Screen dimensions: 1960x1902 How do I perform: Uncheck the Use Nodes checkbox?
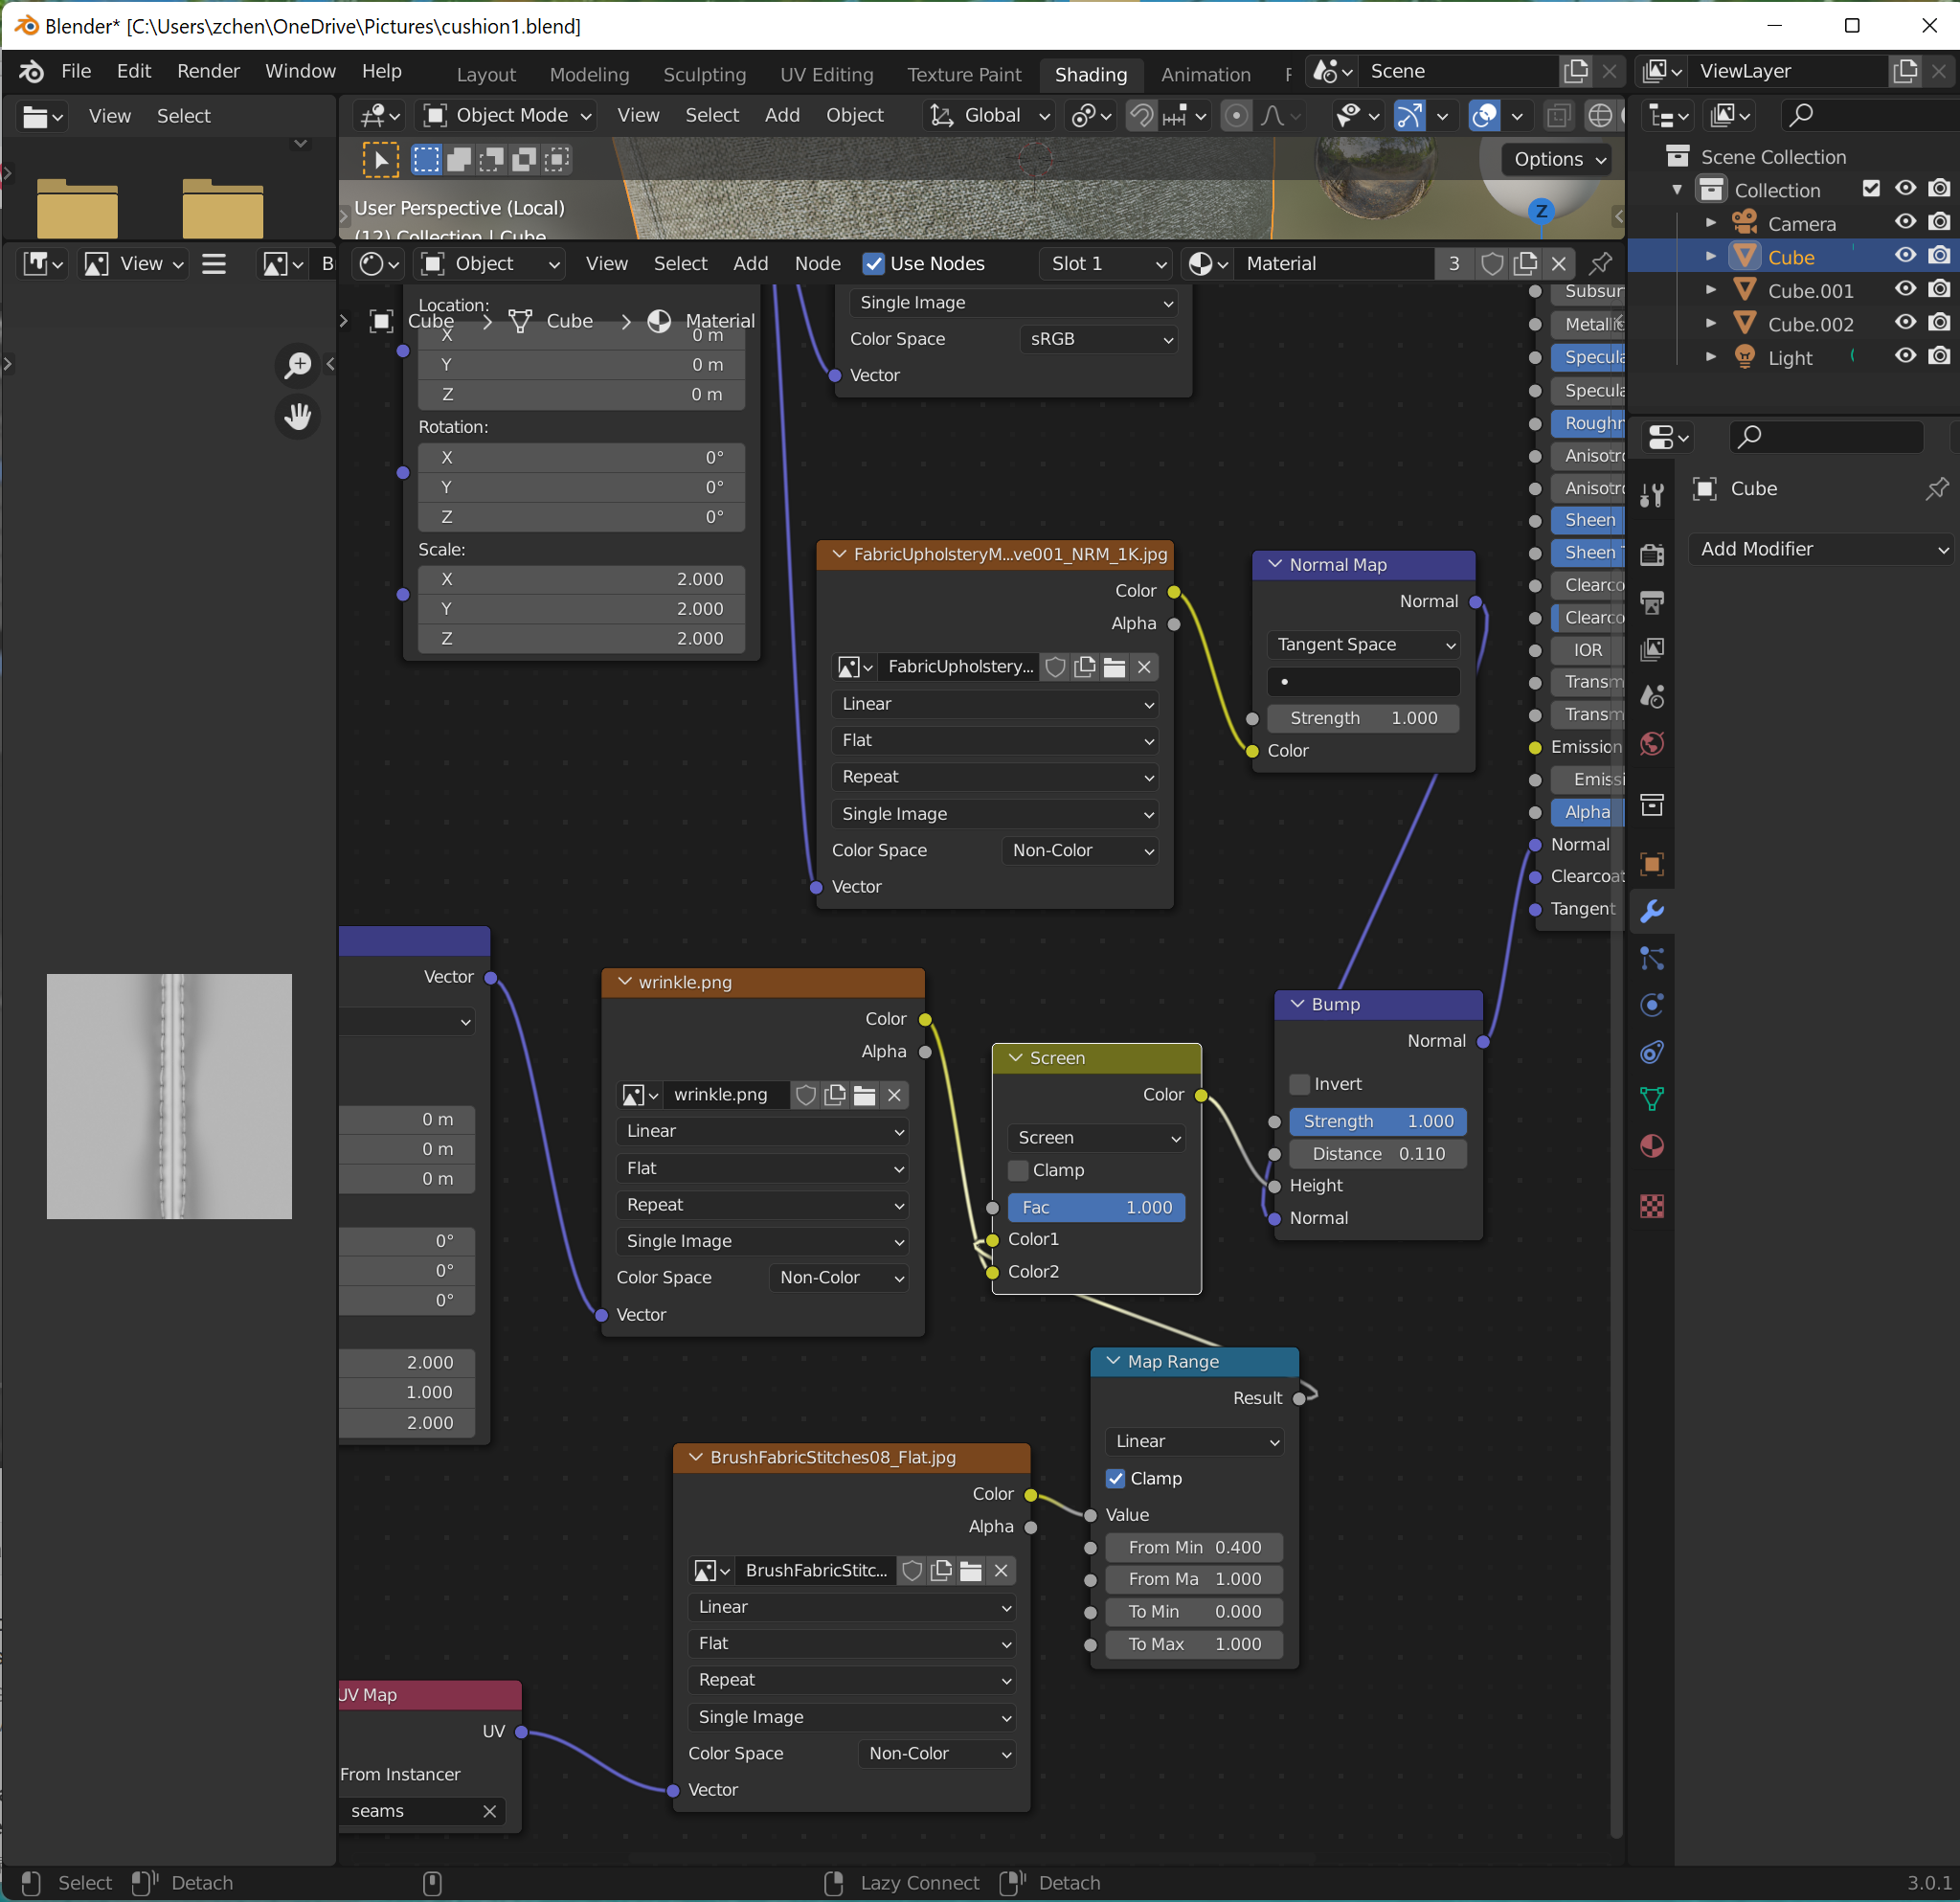tap(873, 264)
